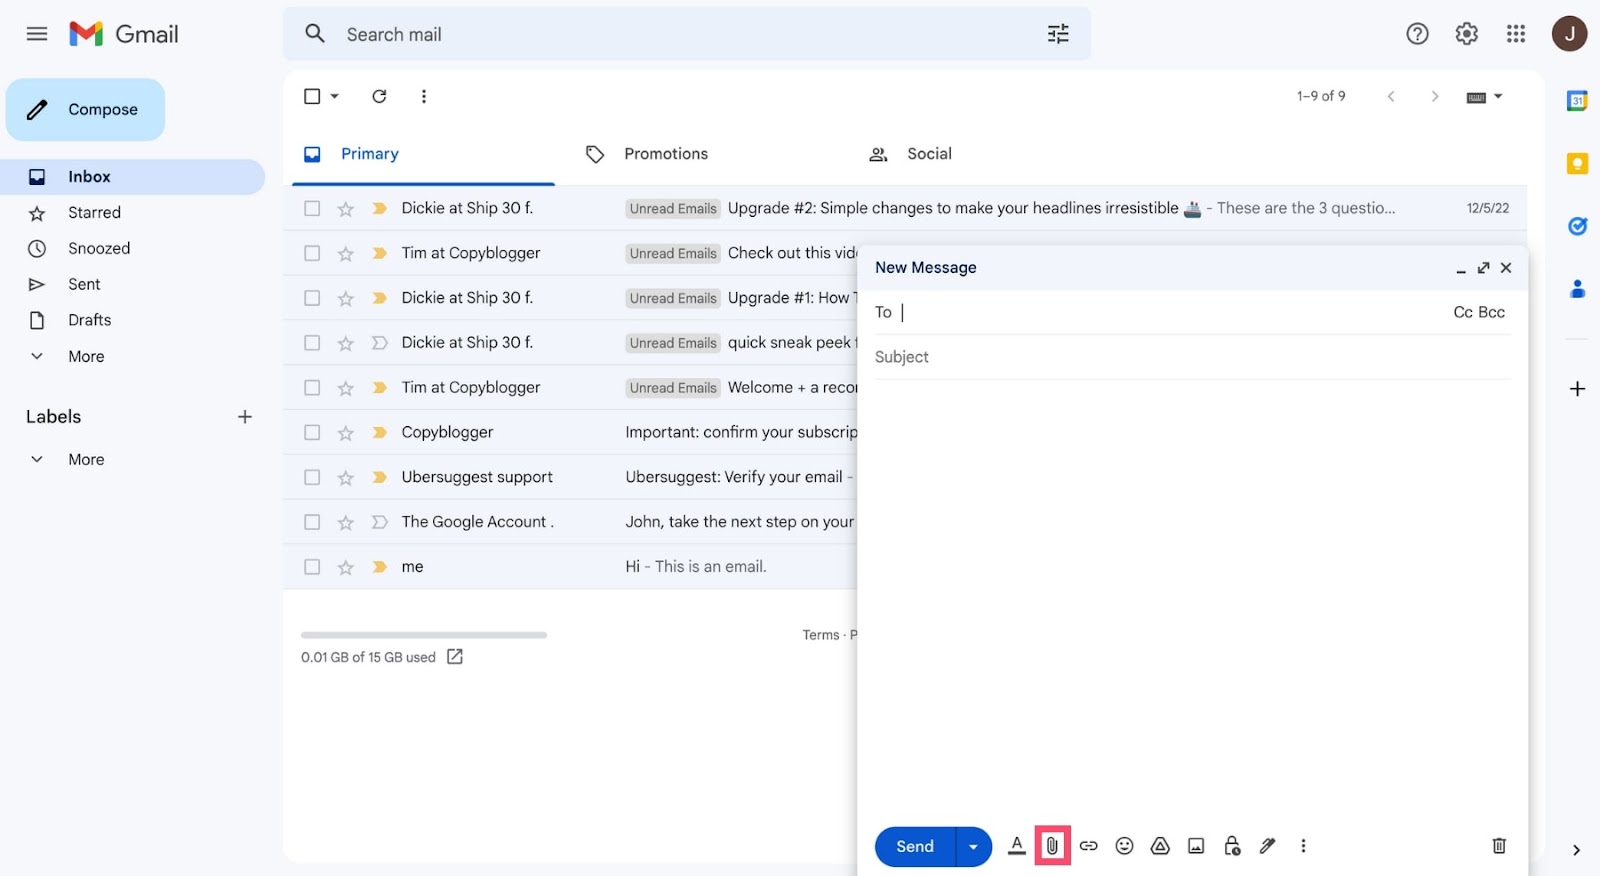Open the email from me 'This is an email'
This screenshot has width=1600, height=876.
click(x=570, y=567)
